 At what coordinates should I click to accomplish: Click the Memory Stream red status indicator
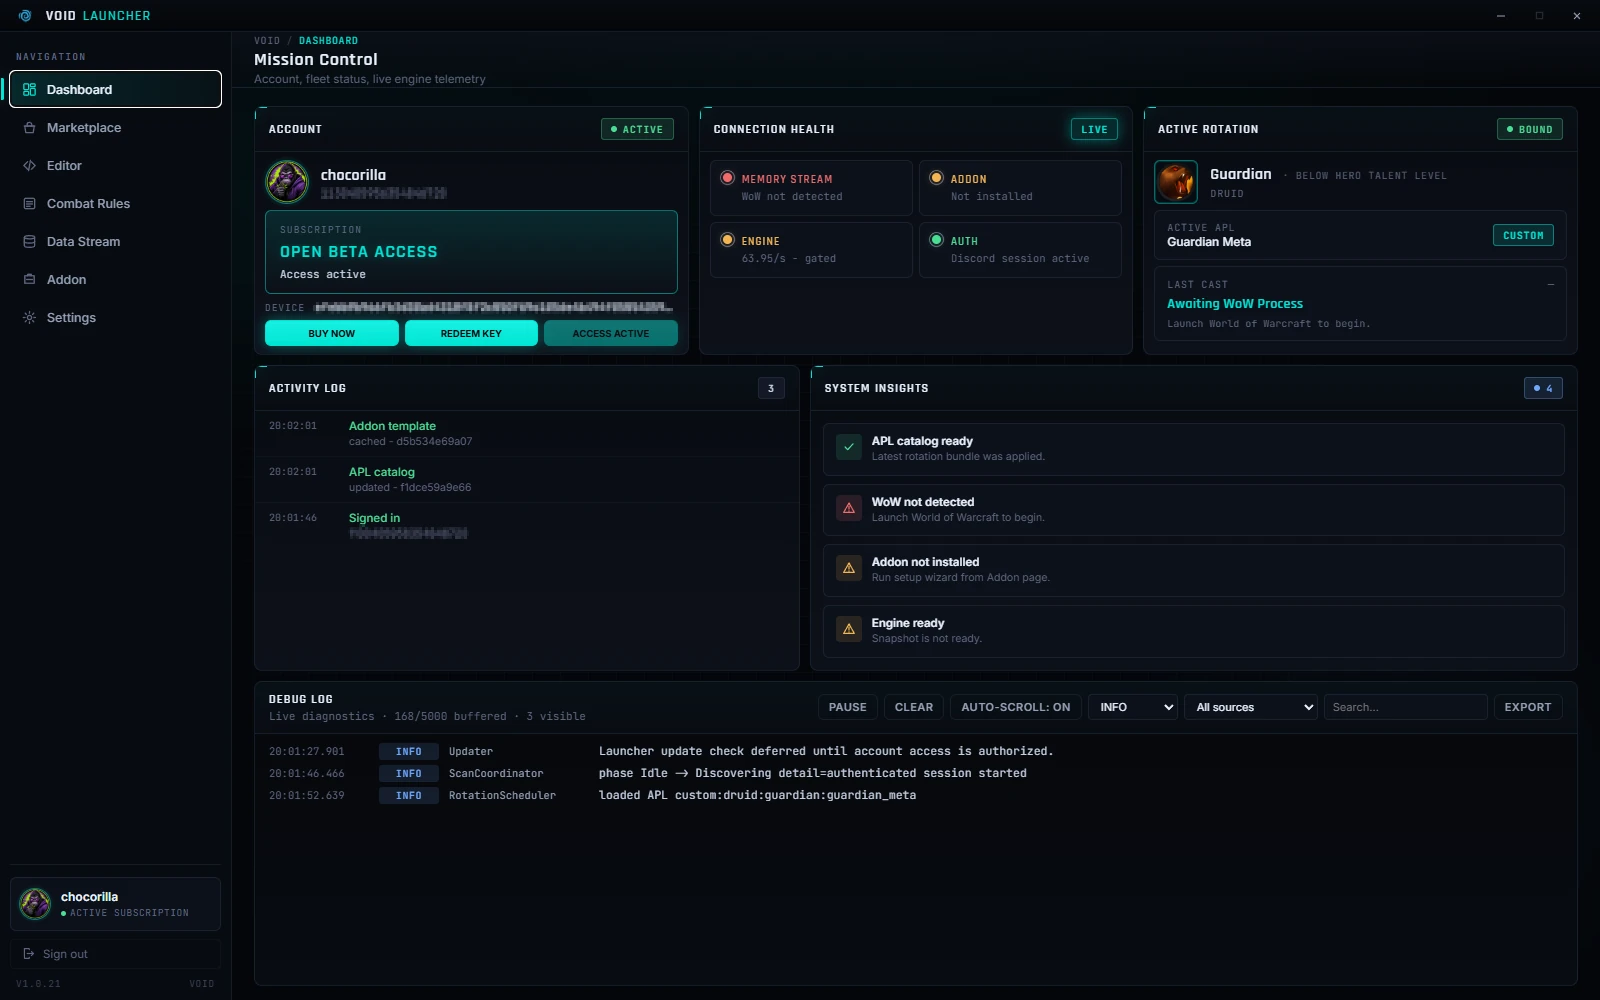pyautogui.click(x=727, y=178)
